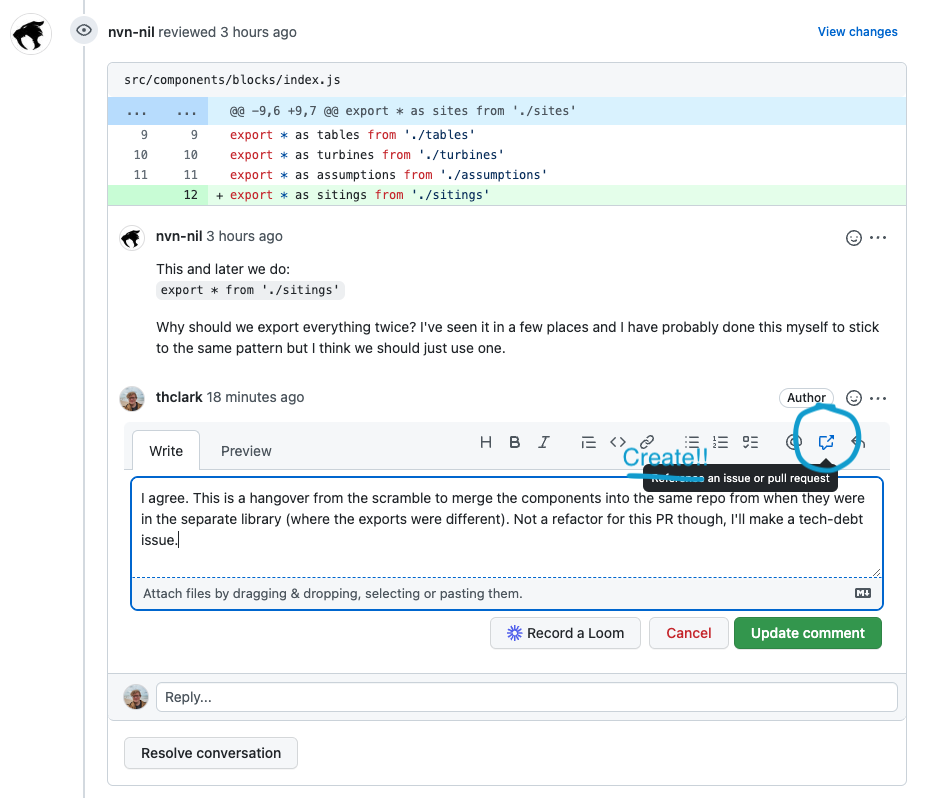Focus the Reply input field

pos(527,697)
